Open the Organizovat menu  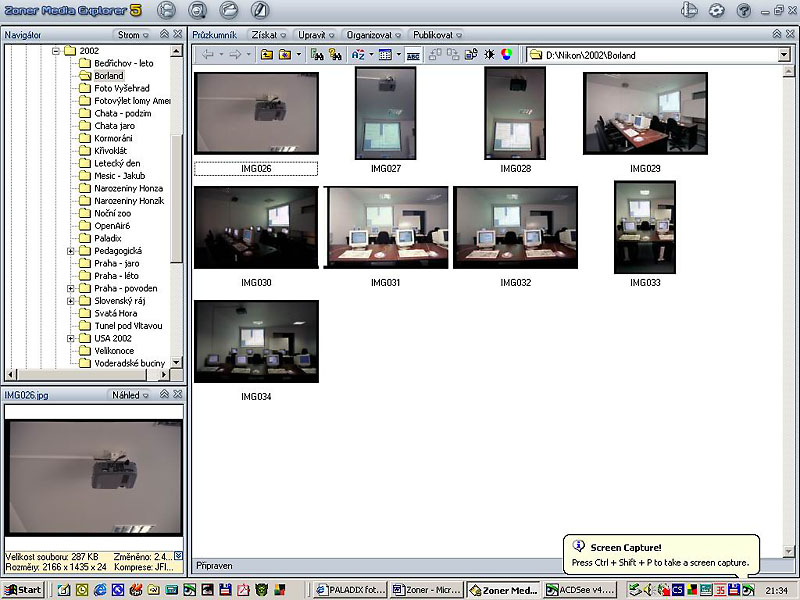373,35
